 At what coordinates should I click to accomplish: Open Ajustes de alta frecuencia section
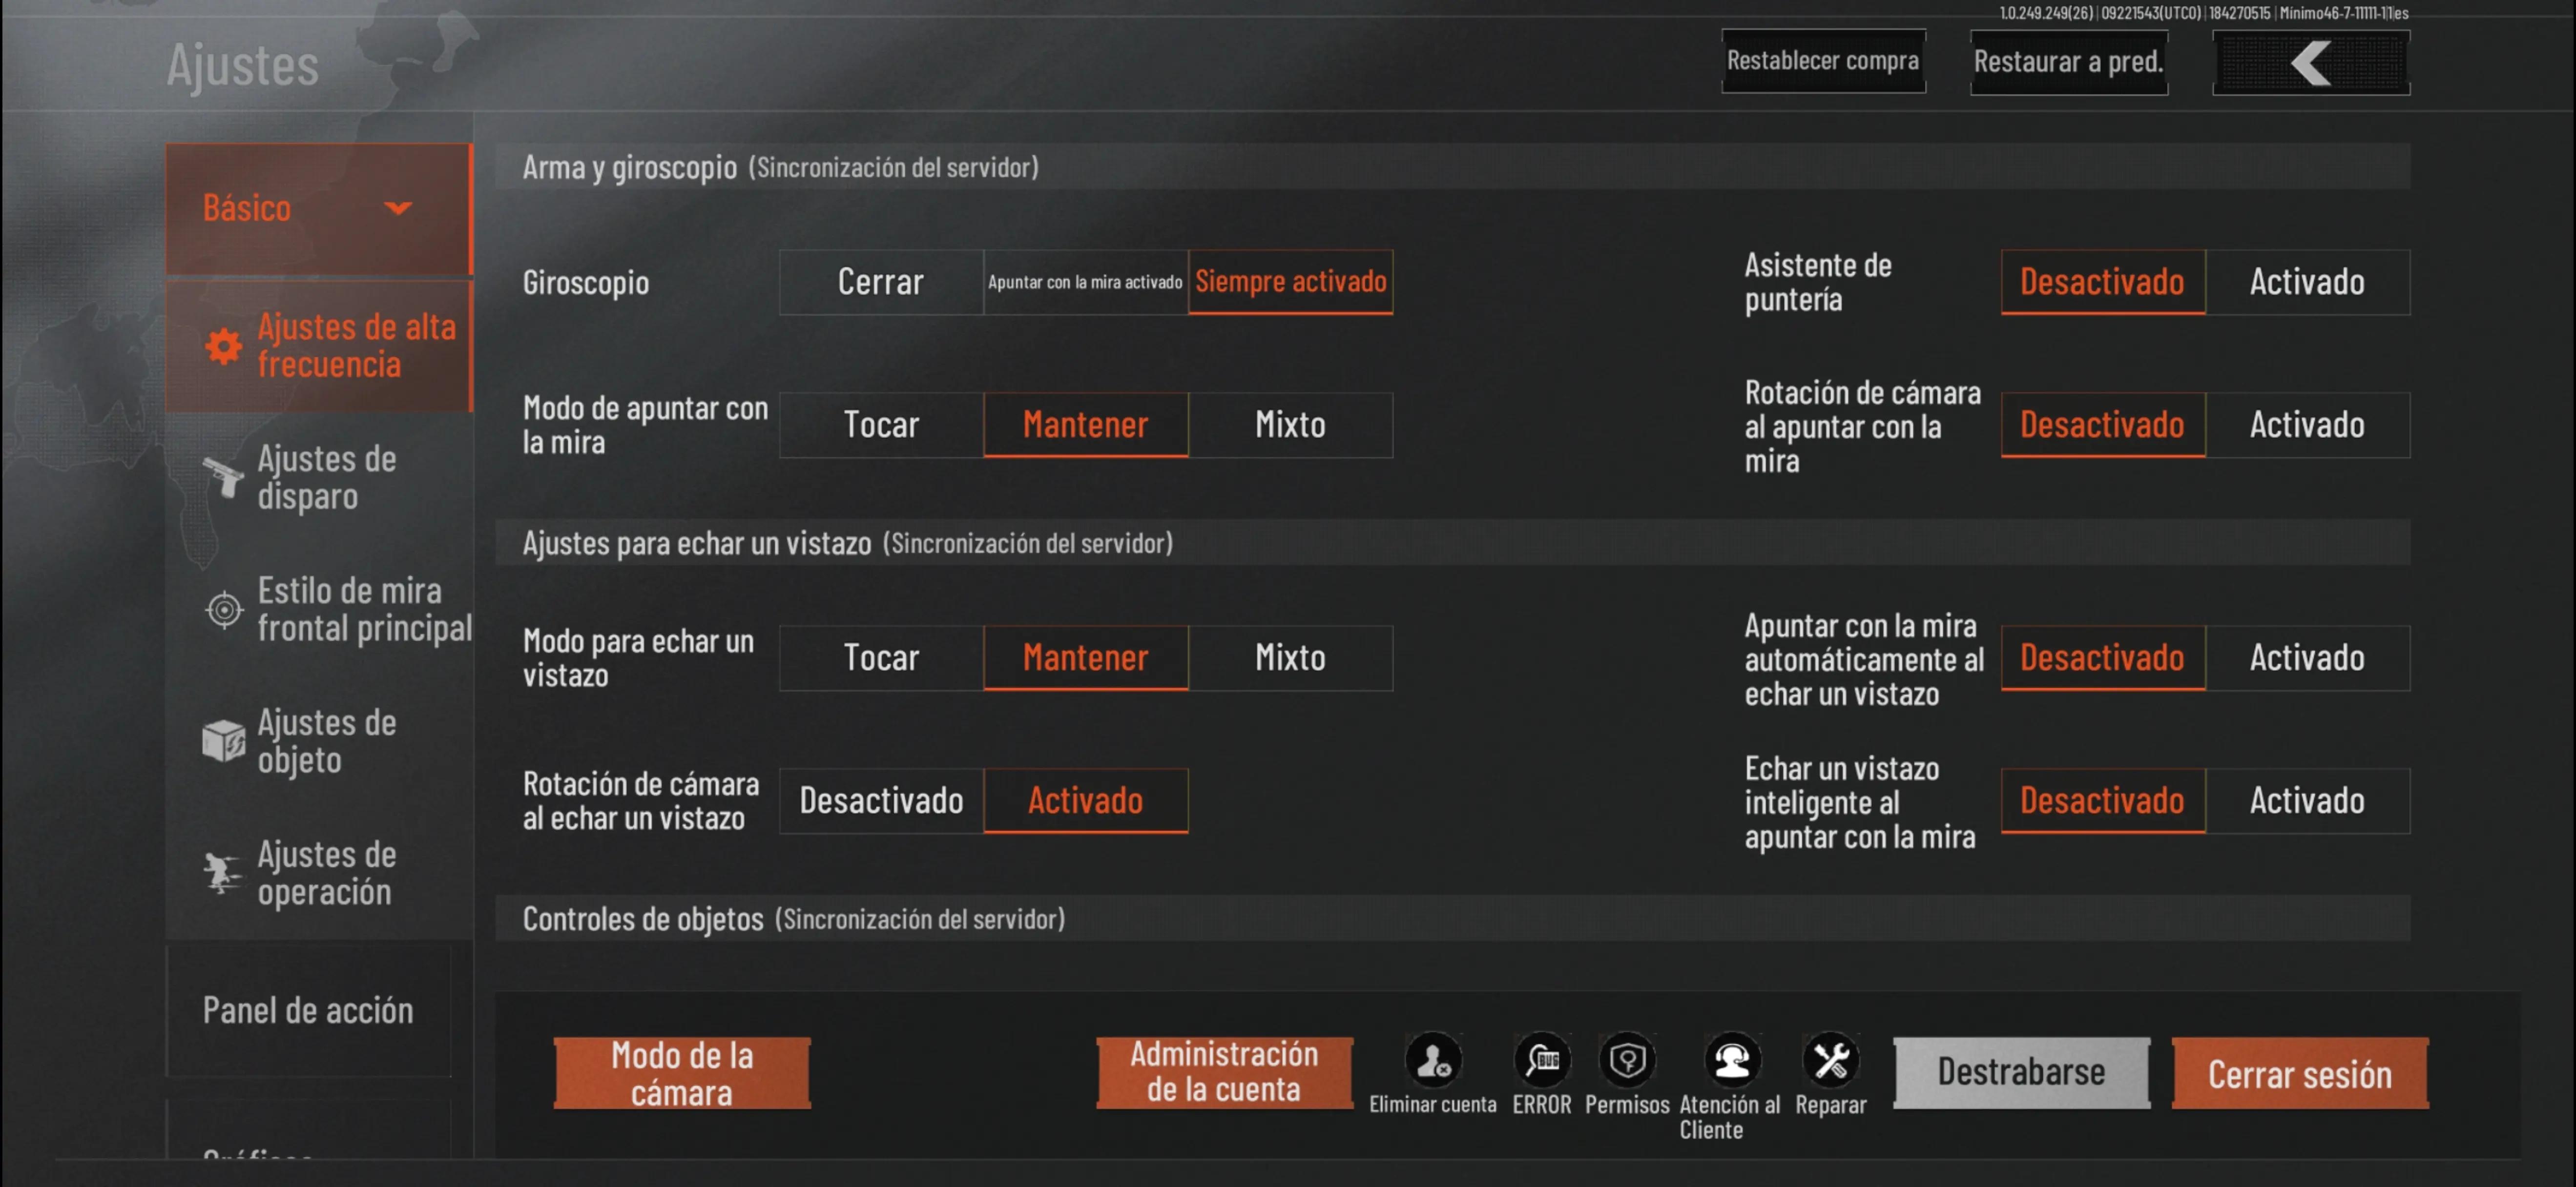(319, 346)
